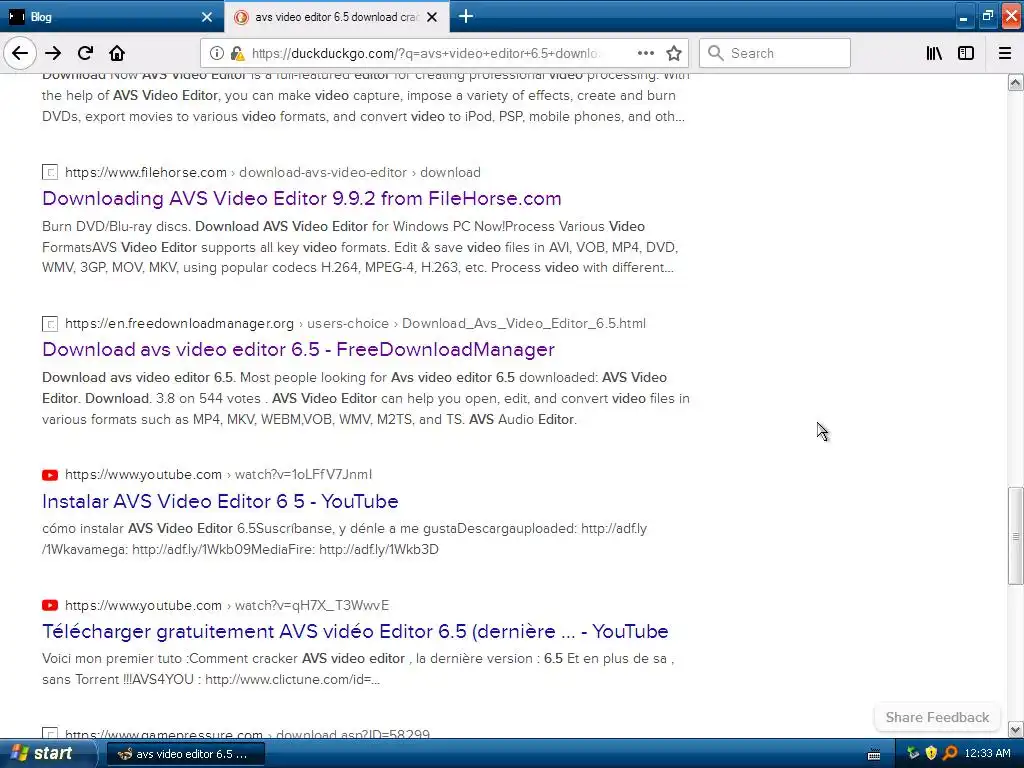The image size is (1024, 768).
Task: Click the DuckDuckGo URL address field
Action: coord(426,53)
